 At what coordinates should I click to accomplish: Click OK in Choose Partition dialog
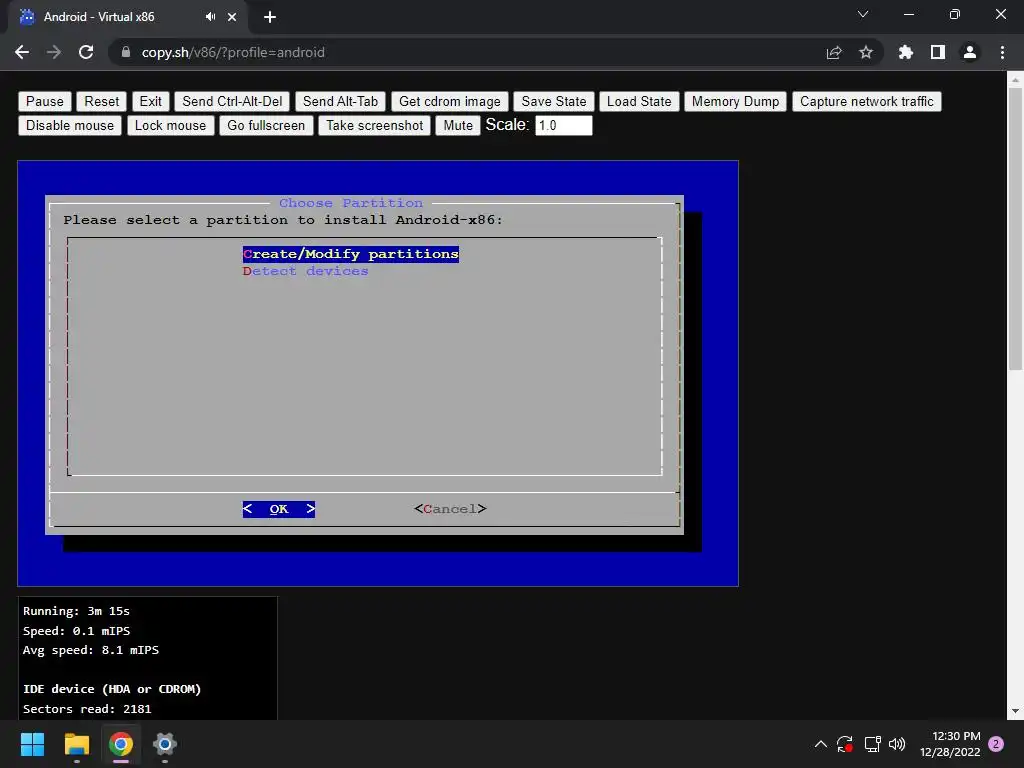pyautogui.click(x=279, y=509)
